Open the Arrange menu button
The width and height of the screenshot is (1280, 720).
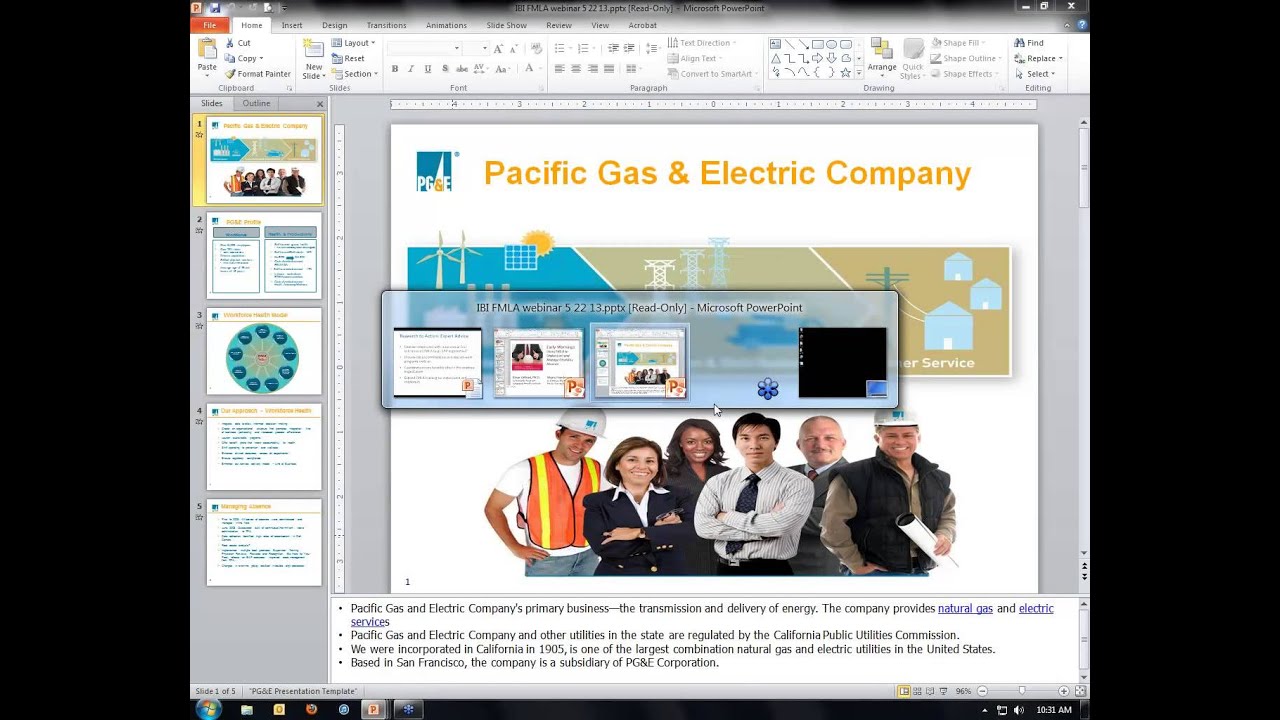tap(882, 59)
